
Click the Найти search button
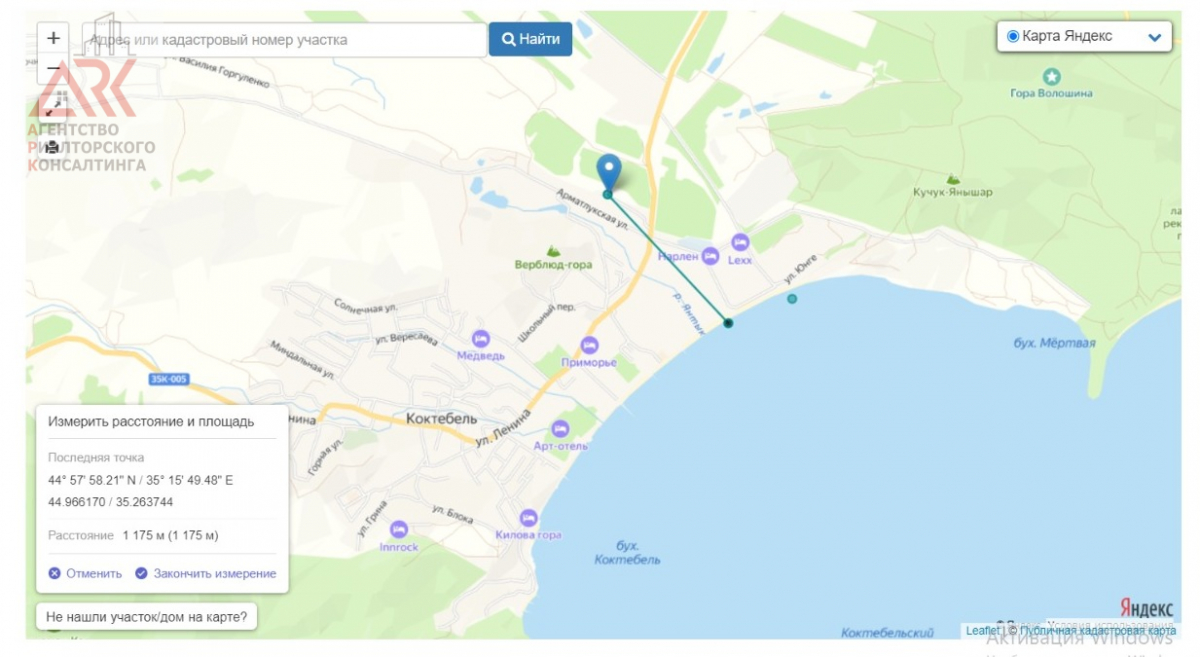(x=530, y=39)
